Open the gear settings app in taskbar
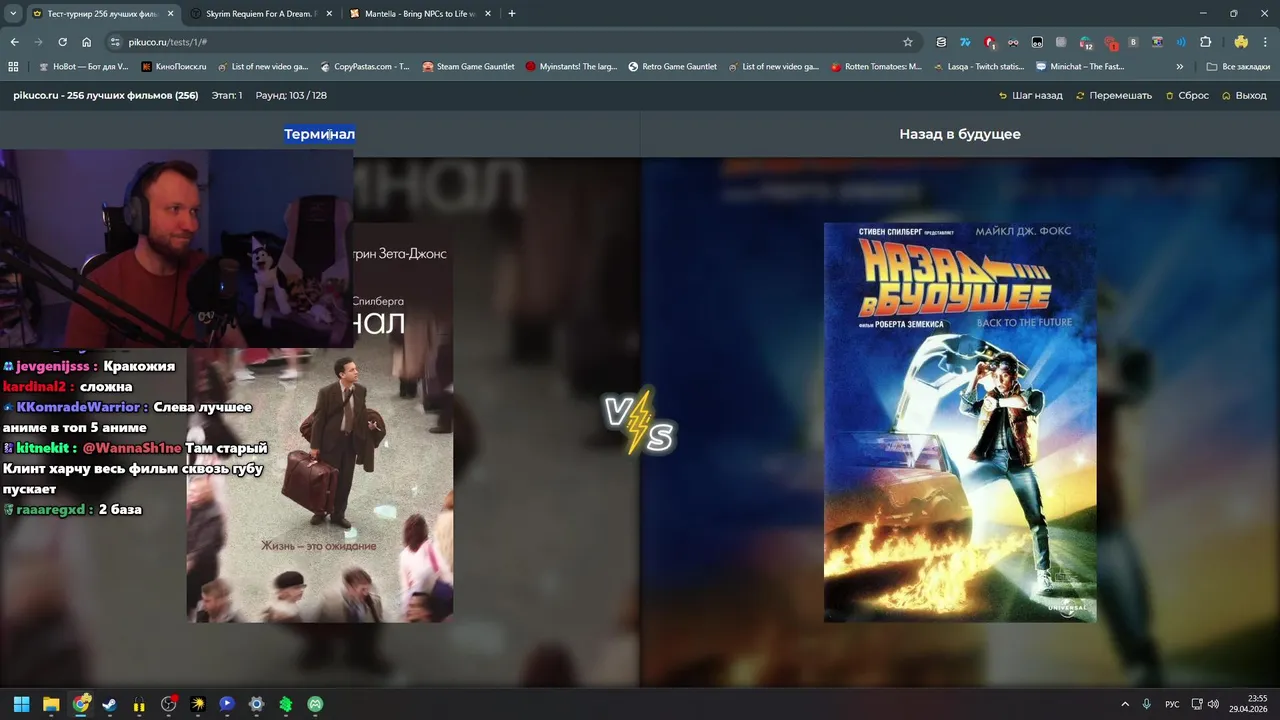This screenshot has height=720, width=1280. 256,704
